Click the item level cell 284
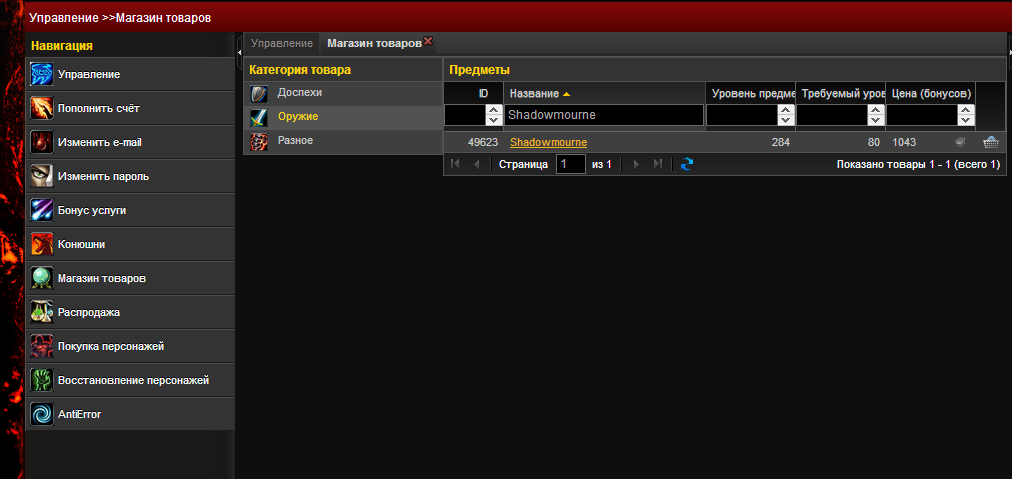The height and width of the screenshot is (479, 1012). click(x=780, y=142)
